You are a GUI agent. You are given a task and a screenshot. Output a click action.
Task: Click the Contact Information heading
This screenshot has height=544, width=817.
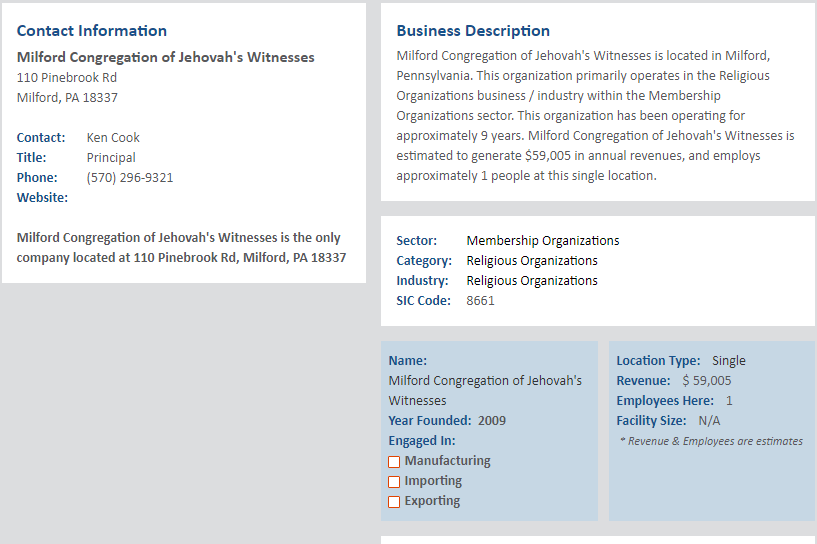(x=92, y=31)
